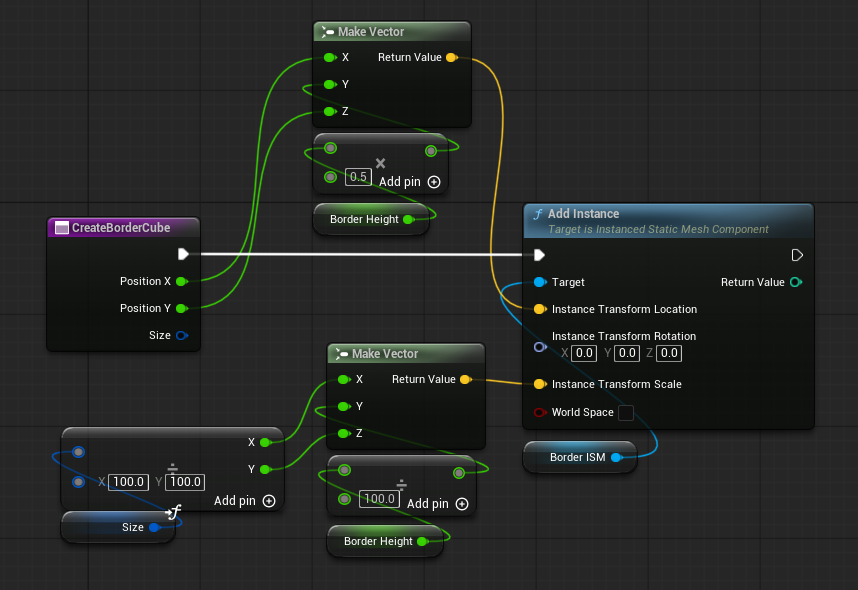Image resolution: width=858 pixels, height=590 pixels.
Task: Add pin on the multiply node
Action: point(433,182)
